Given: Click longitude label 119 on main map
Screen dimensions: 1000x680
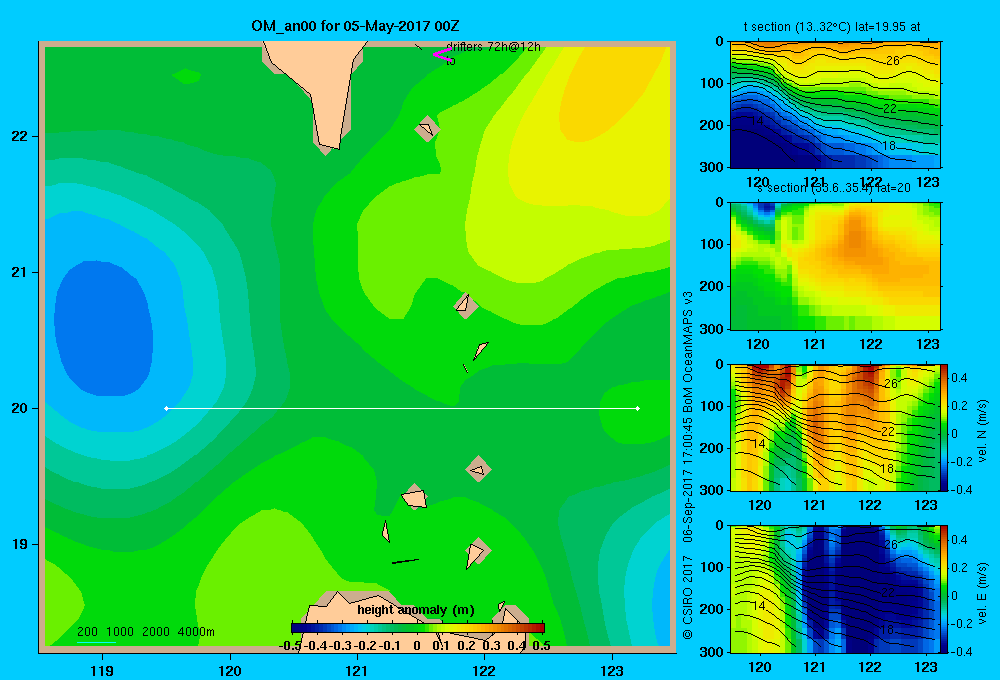Looking at the screenshot, I should 102,670.
